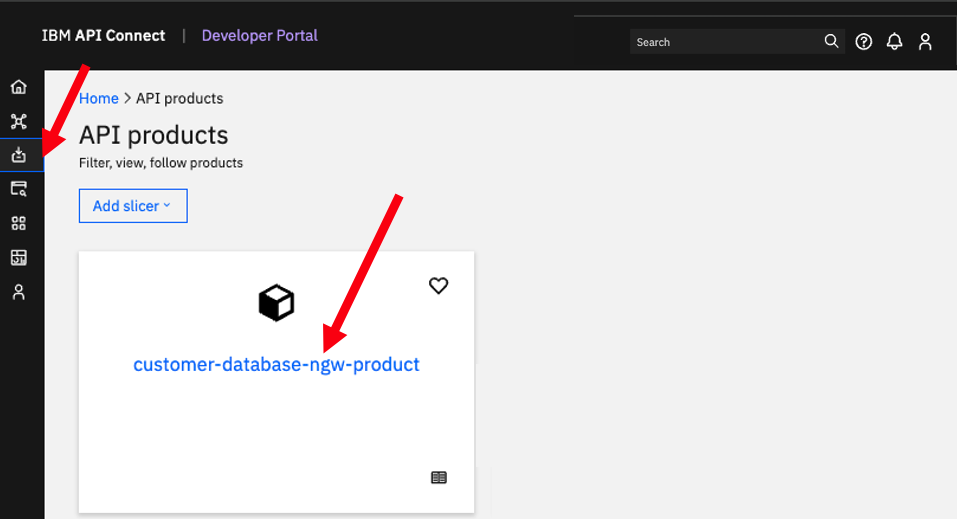959x519 pixels.
Task: Open the catalog search sidebar icon
Action: [x=18, y=189]
